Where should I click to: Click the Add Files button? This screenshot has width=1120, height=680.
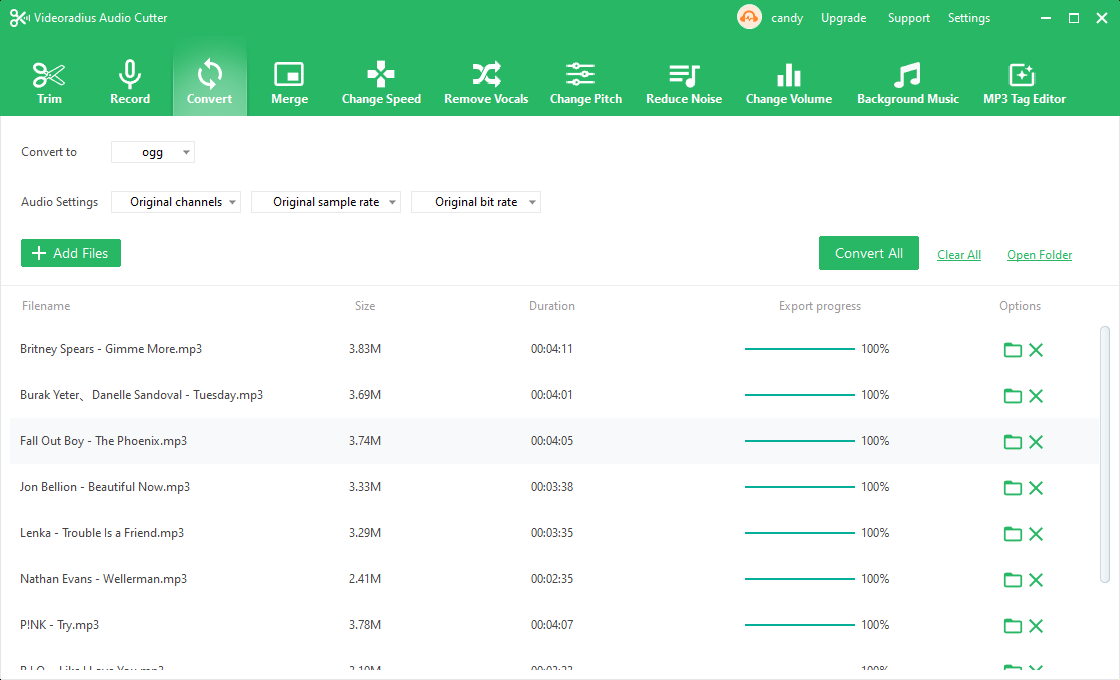tap(71, 253)
